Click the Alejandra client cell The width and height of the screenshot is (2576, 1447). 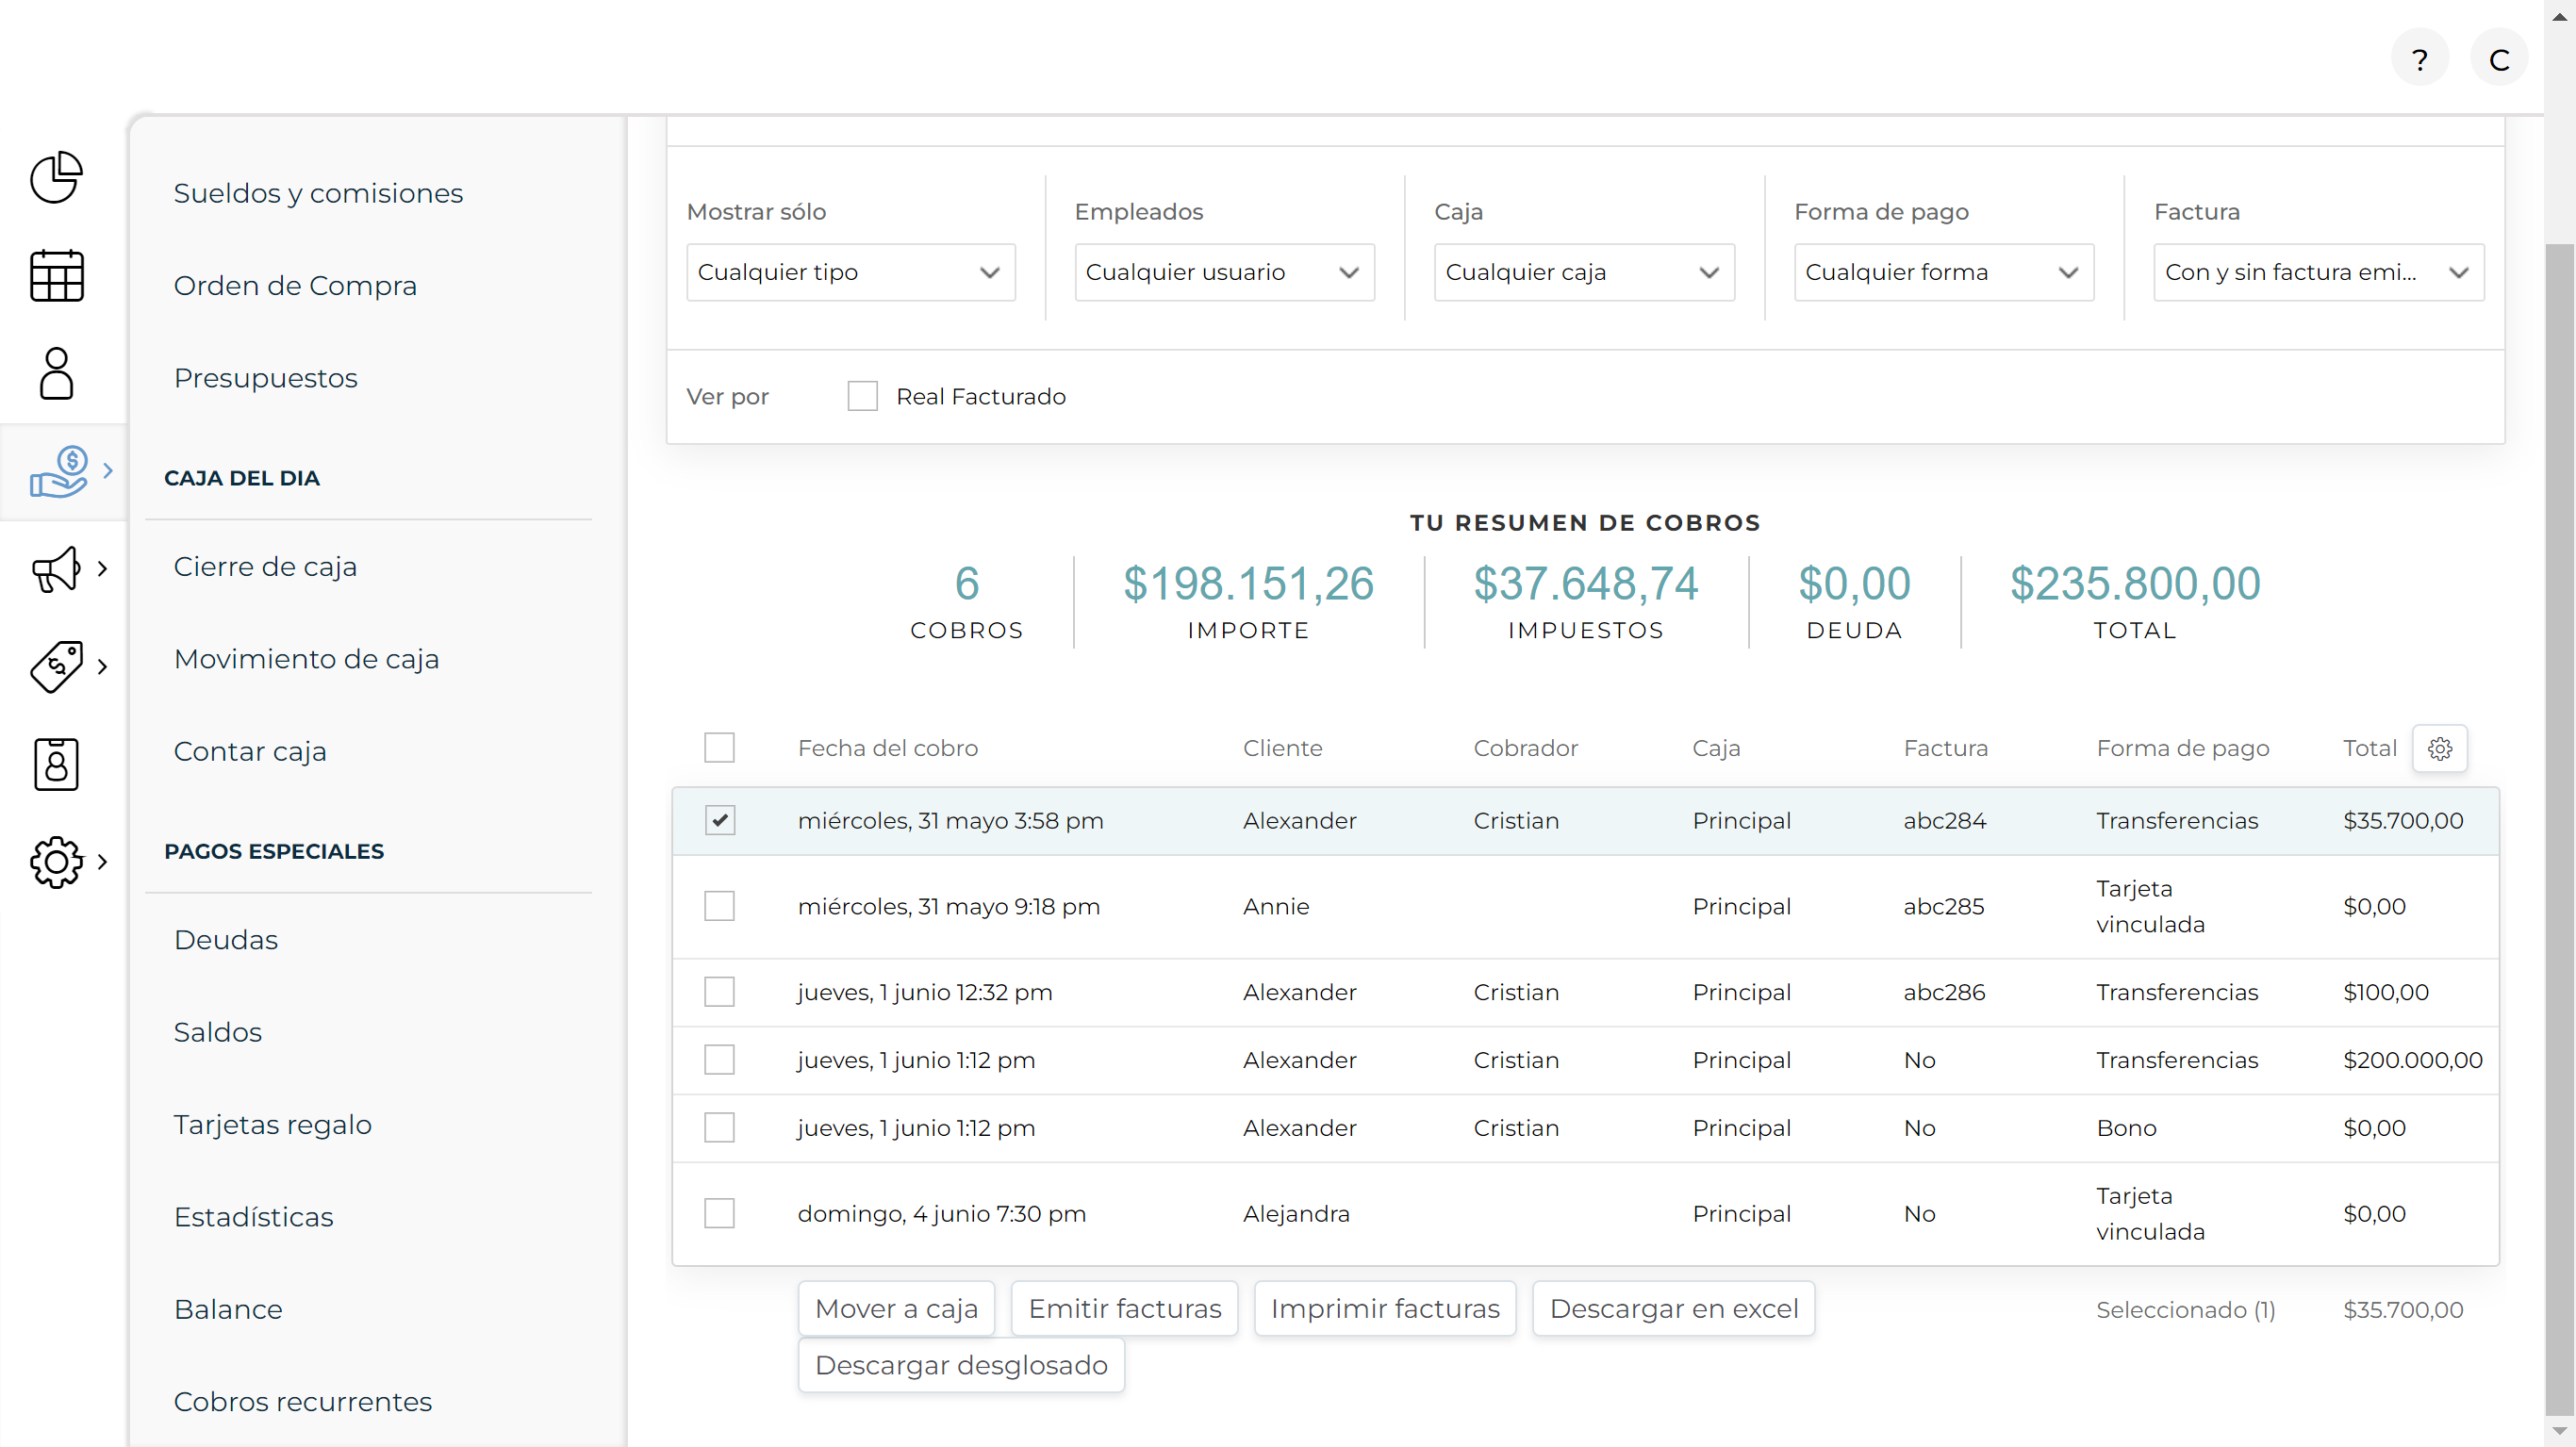(1296, 1214)
